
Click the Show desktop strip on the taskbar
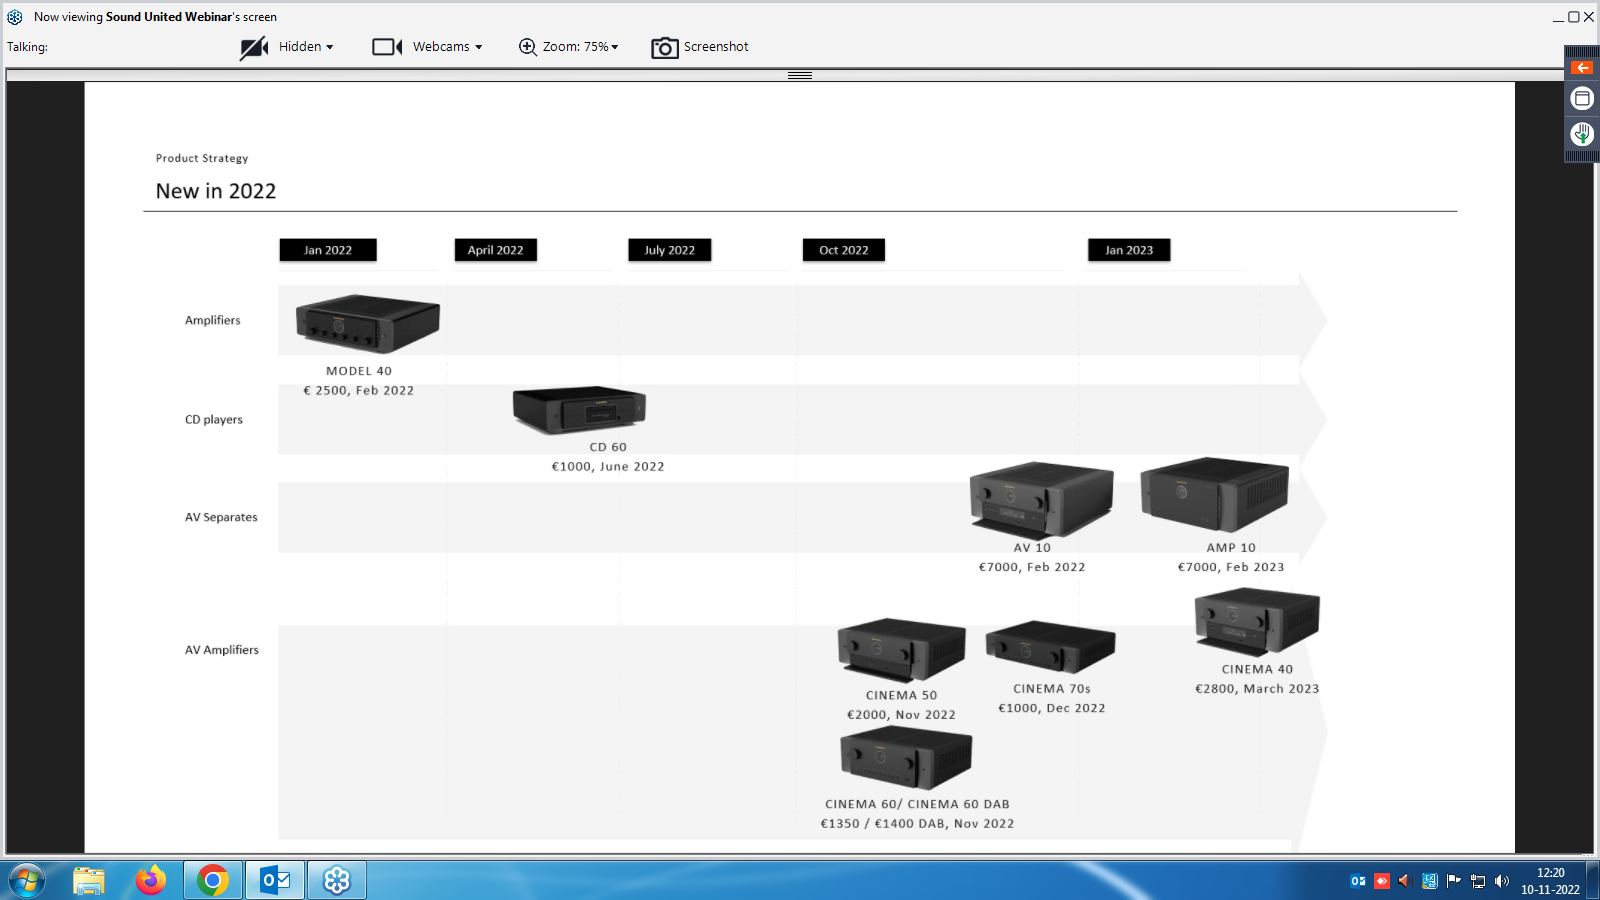[x=1593, y=881]
